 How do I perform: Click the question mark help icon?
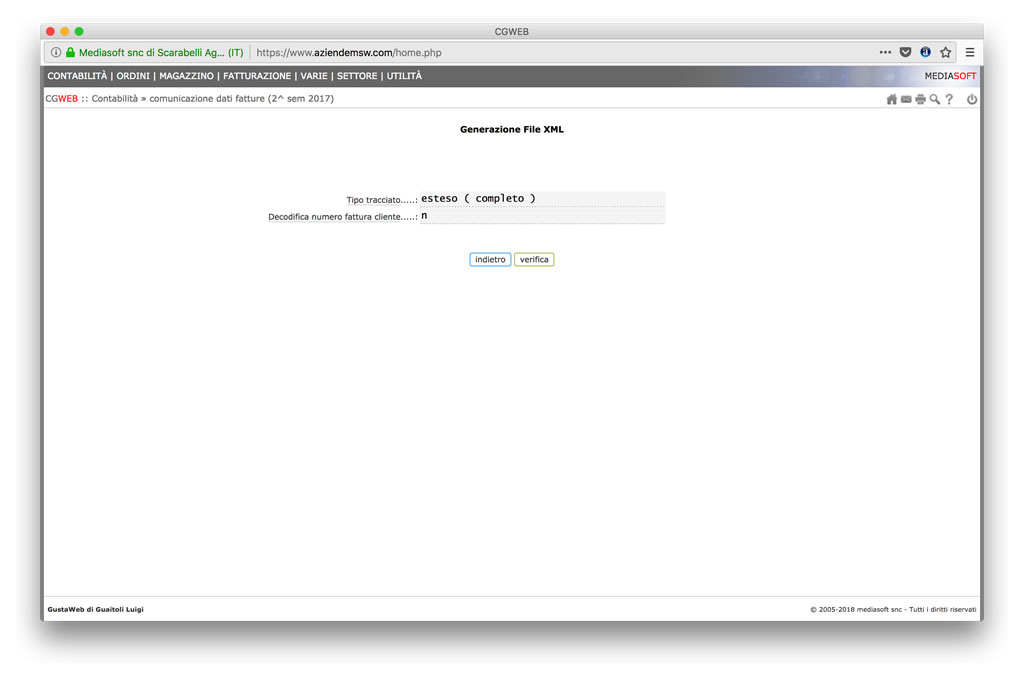point(949,99)
